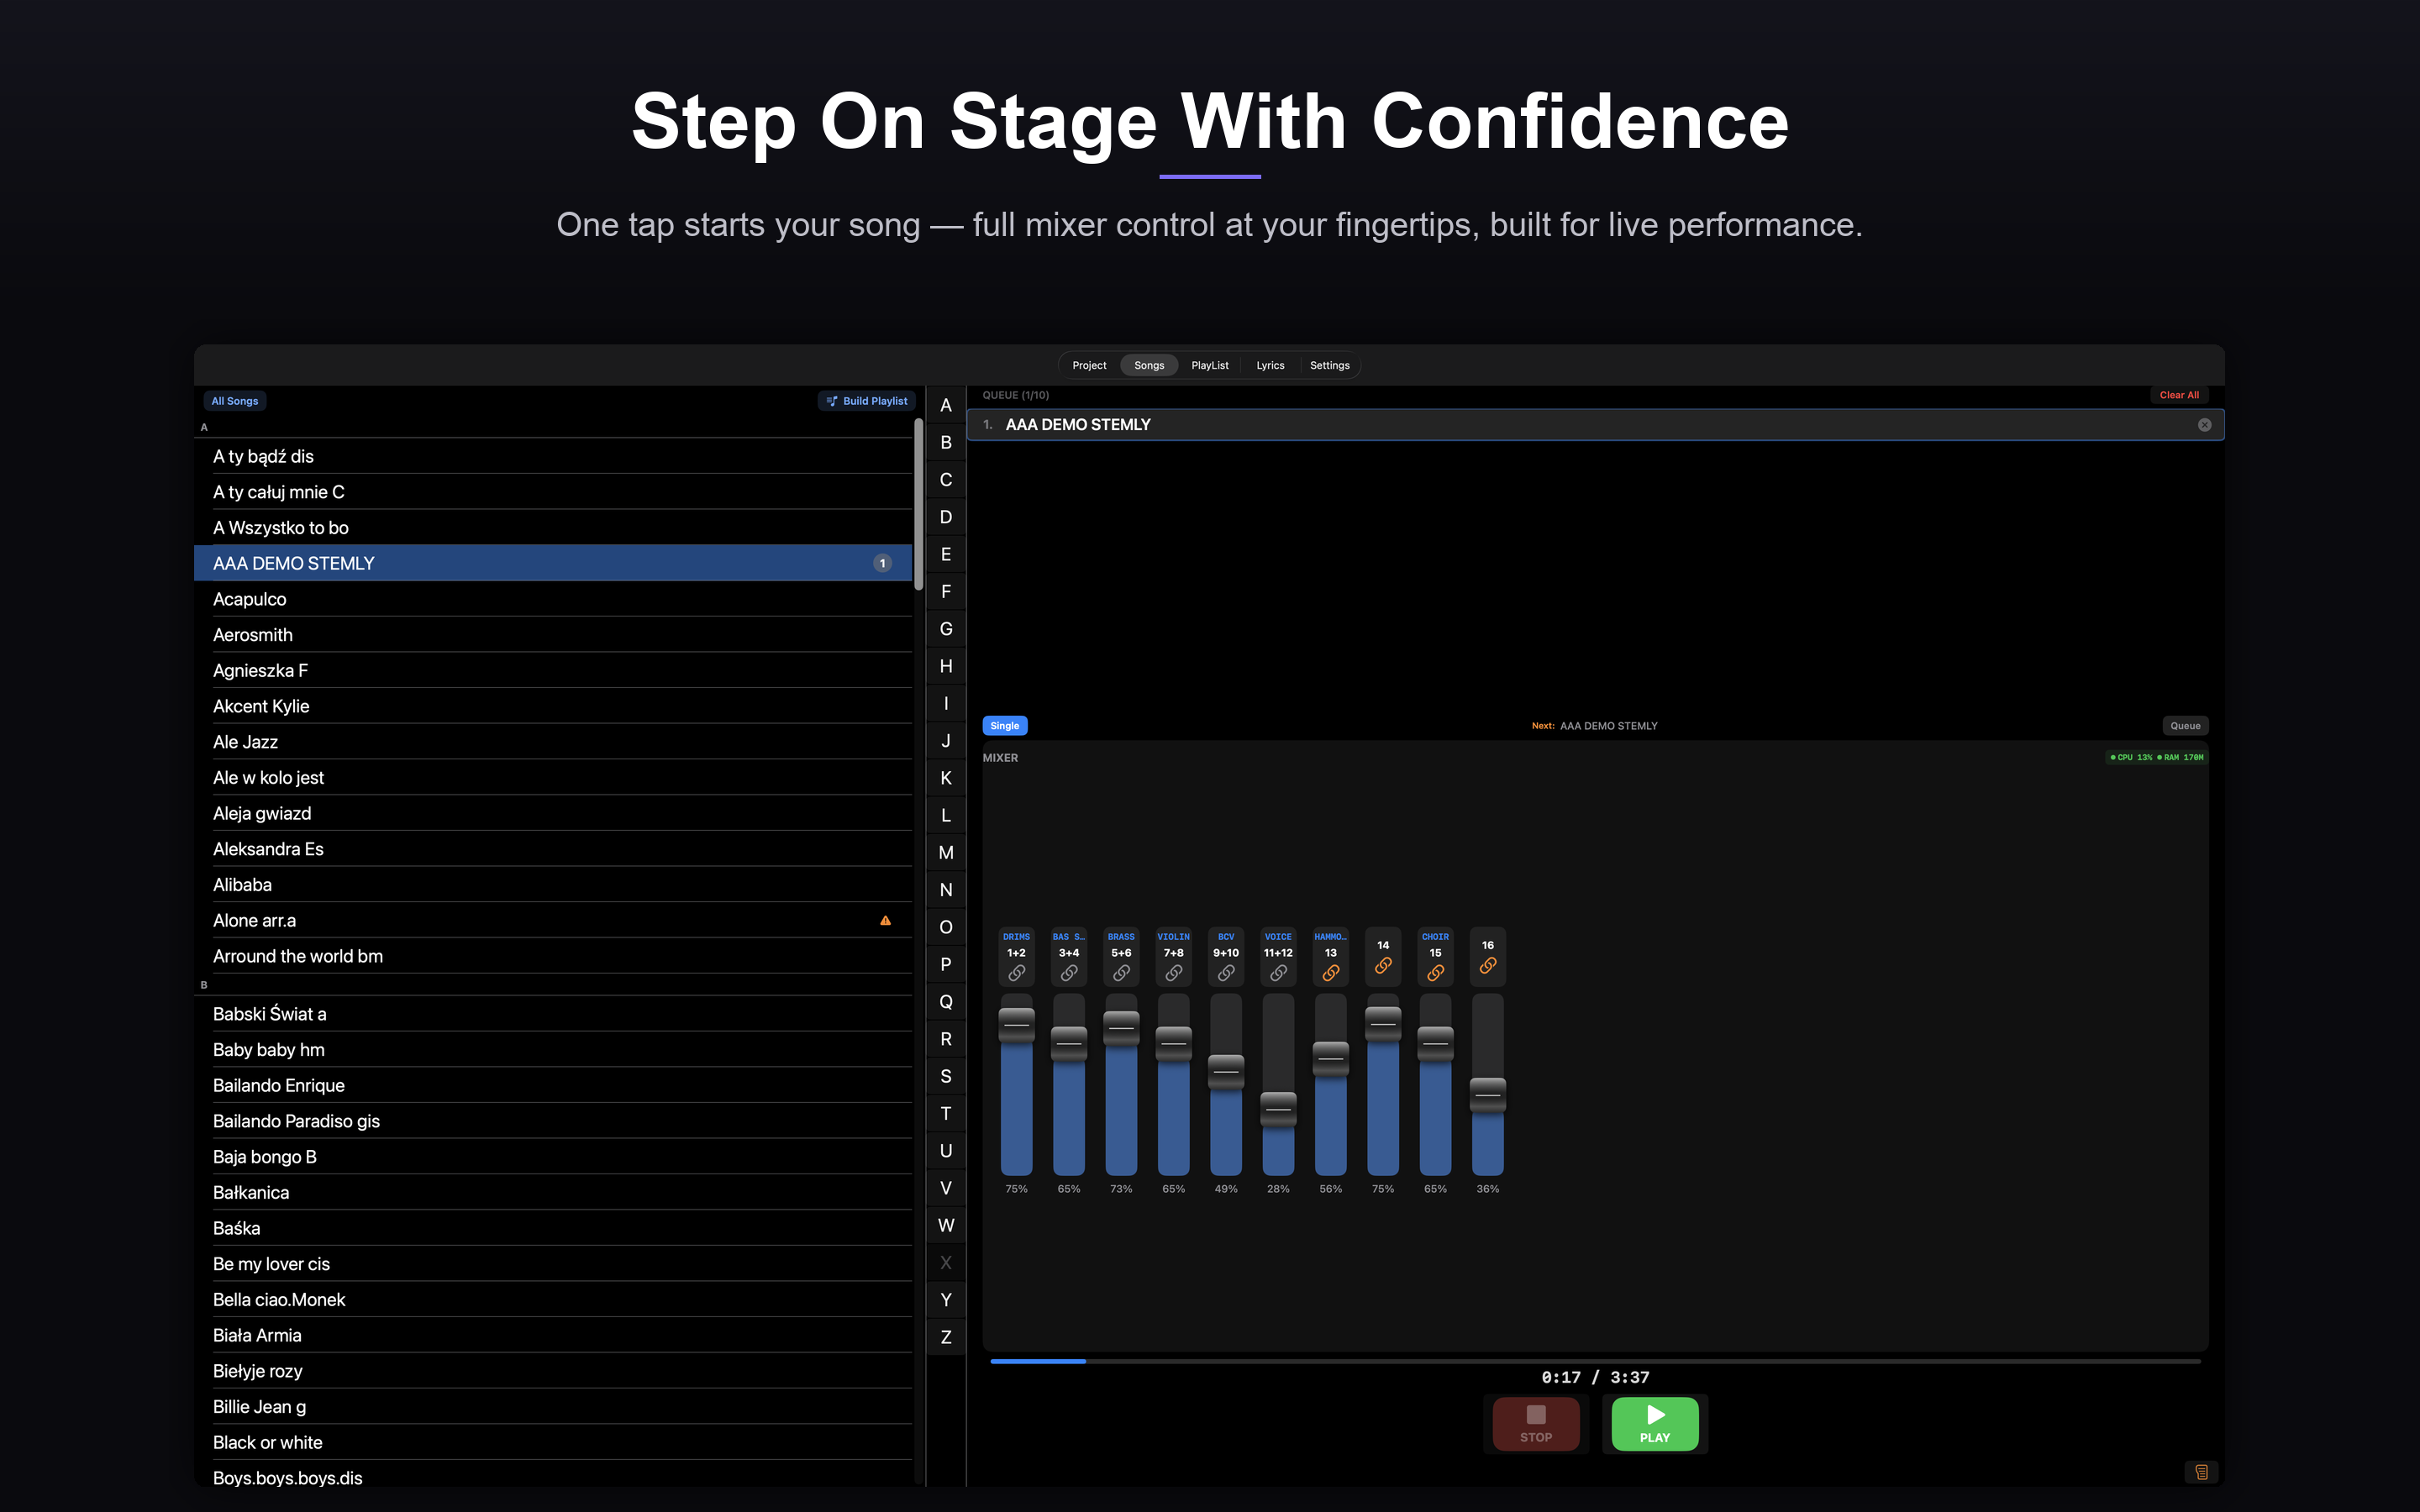Jump to letter M in index

click(x=945, y=853)
